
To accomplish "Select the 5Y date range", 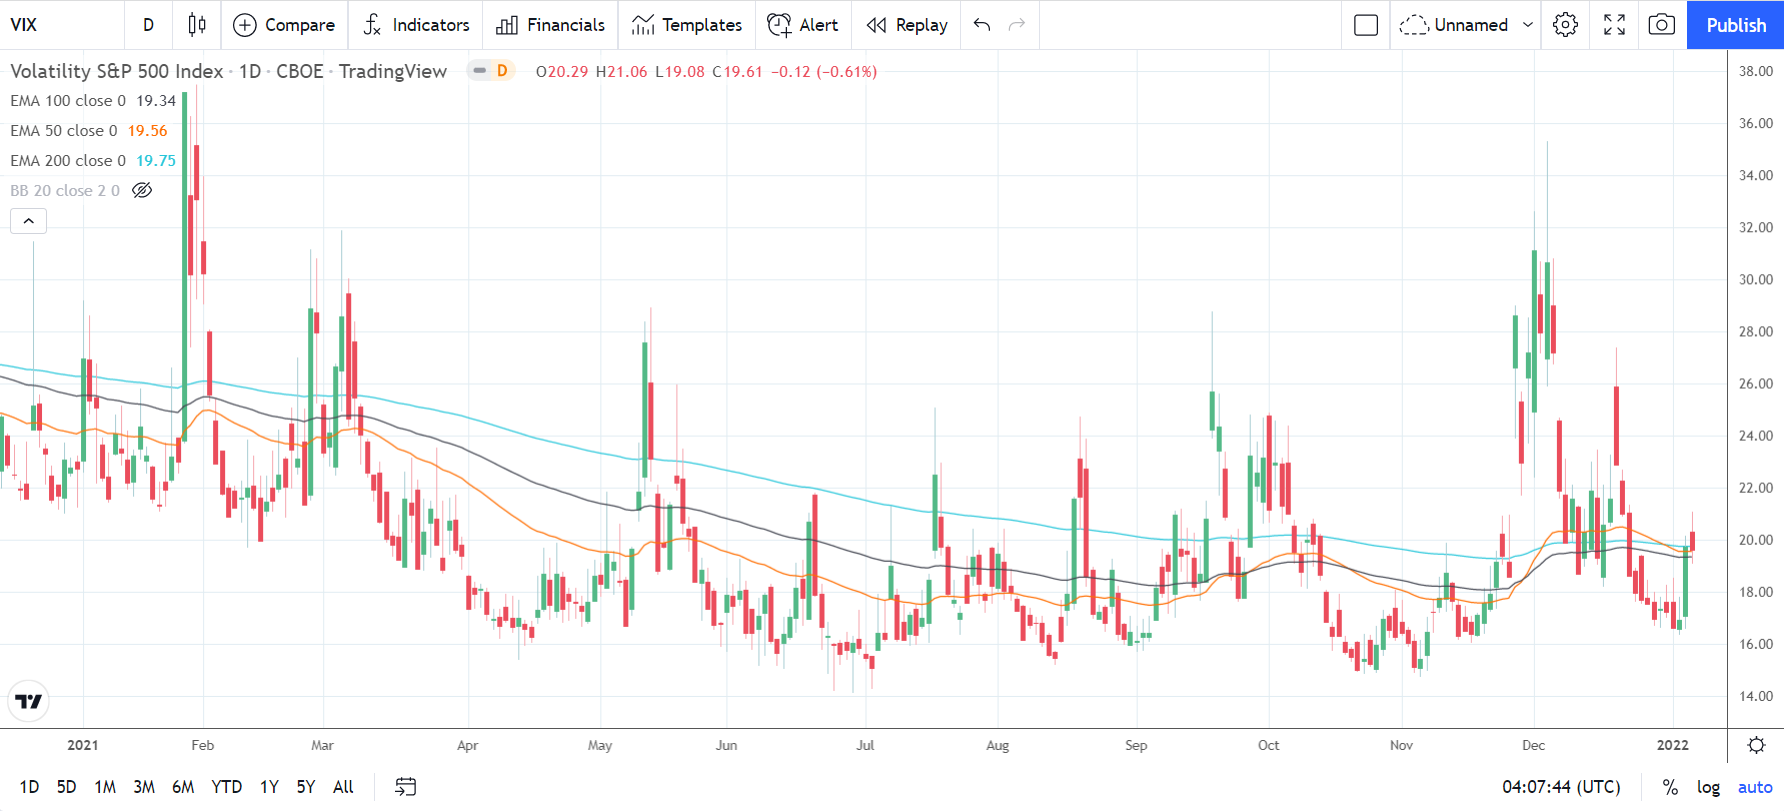I will tap(306, 787).
